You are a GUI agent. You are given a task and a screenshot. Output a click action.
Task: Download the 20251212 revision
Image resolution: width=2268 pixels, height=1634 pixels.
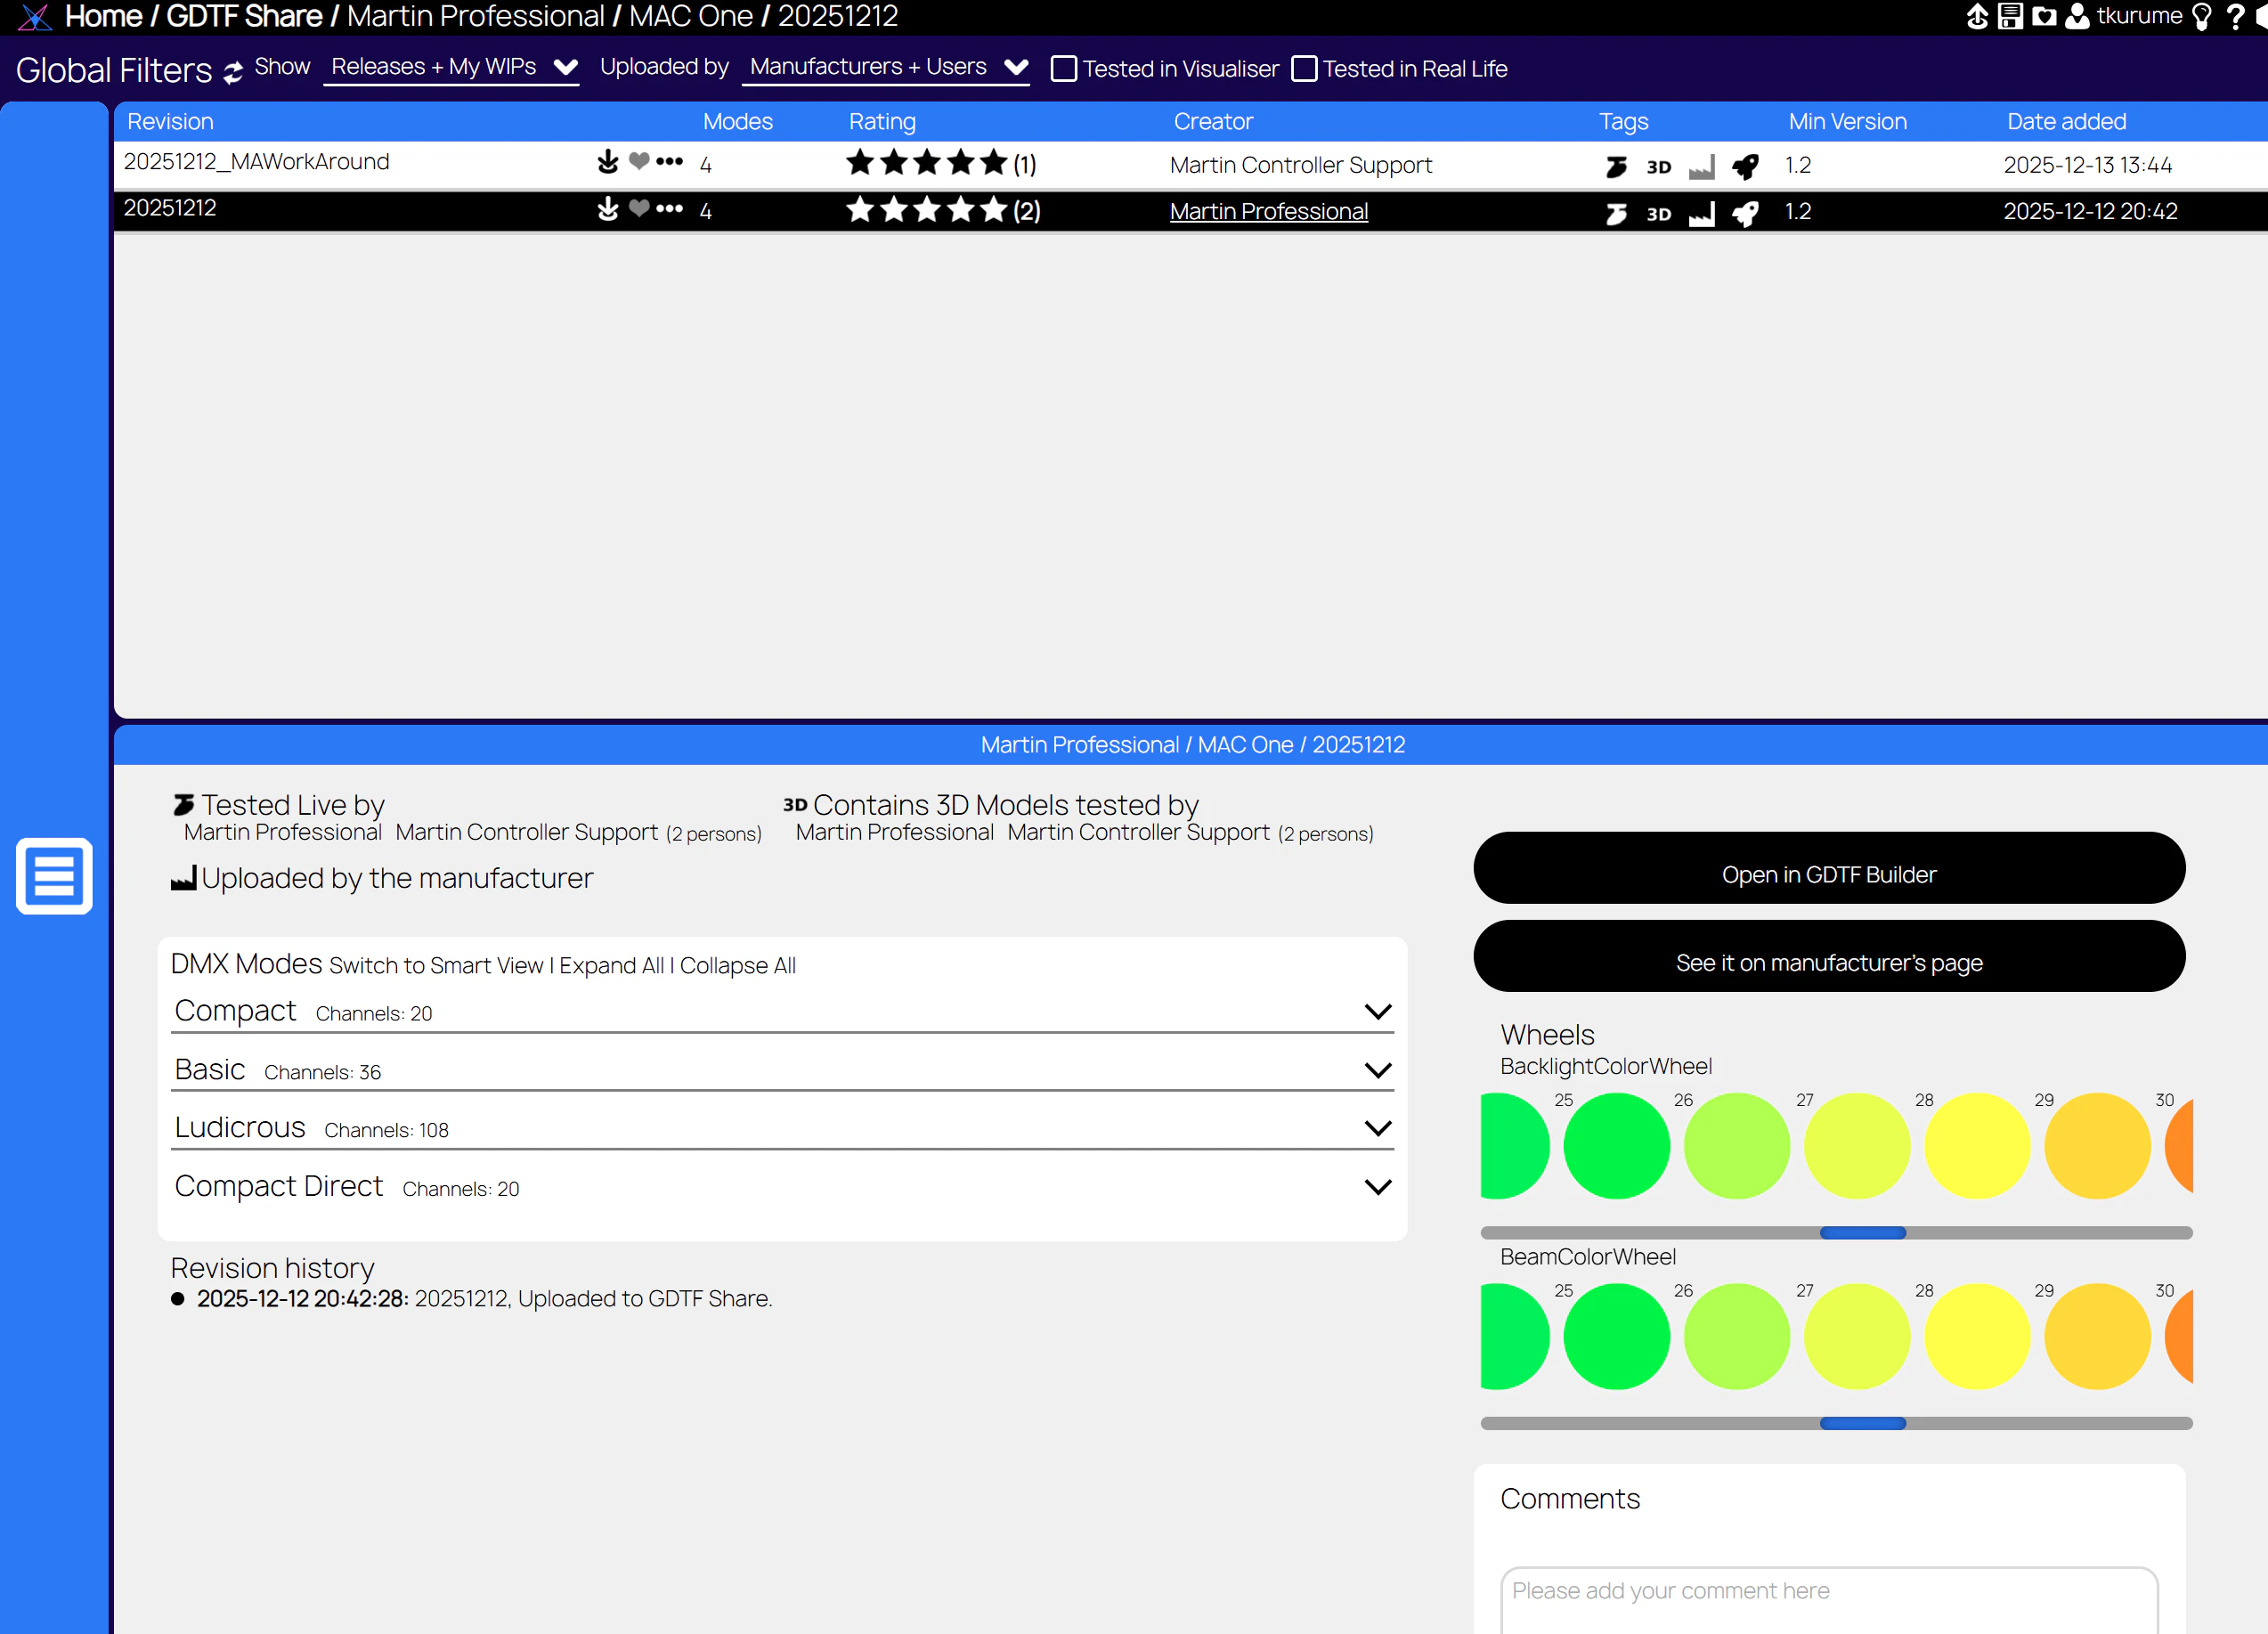coord(607,209)
